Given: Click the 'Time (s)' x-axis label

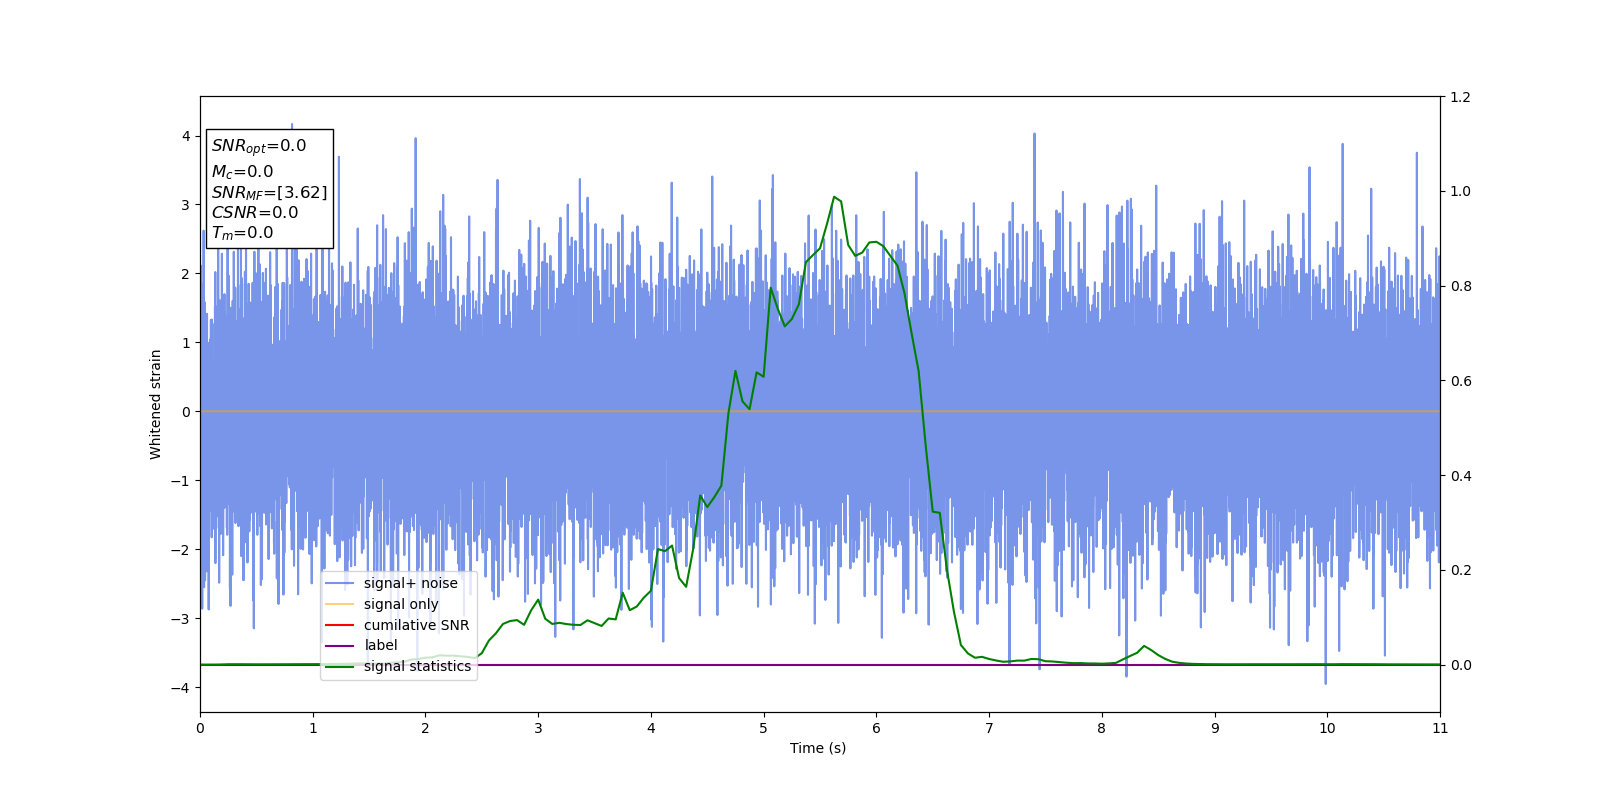Looking at the screenshot, I should (x=818, y=748).
